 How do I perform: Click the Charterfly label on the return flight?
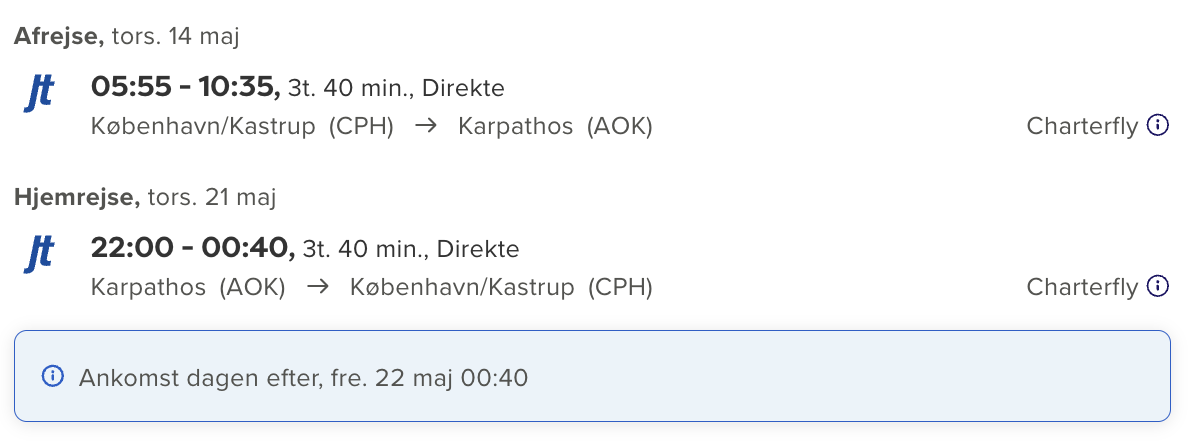coord(1082,287)
